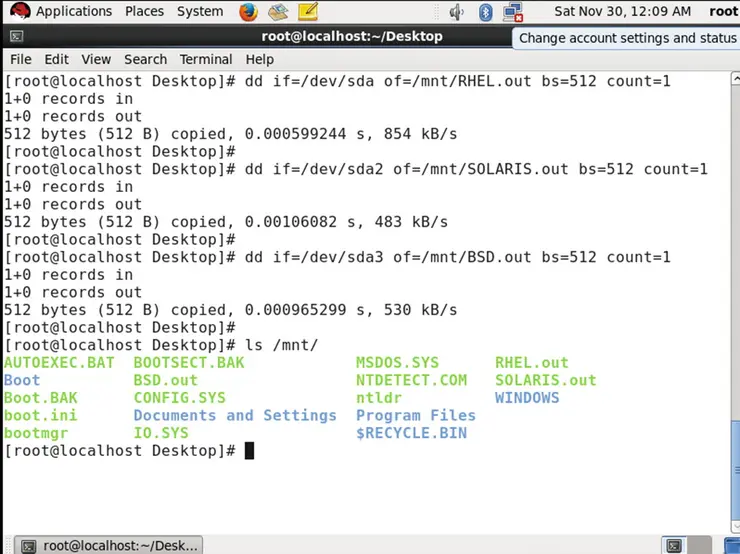Click the volume speaker icon

point(457,12)
